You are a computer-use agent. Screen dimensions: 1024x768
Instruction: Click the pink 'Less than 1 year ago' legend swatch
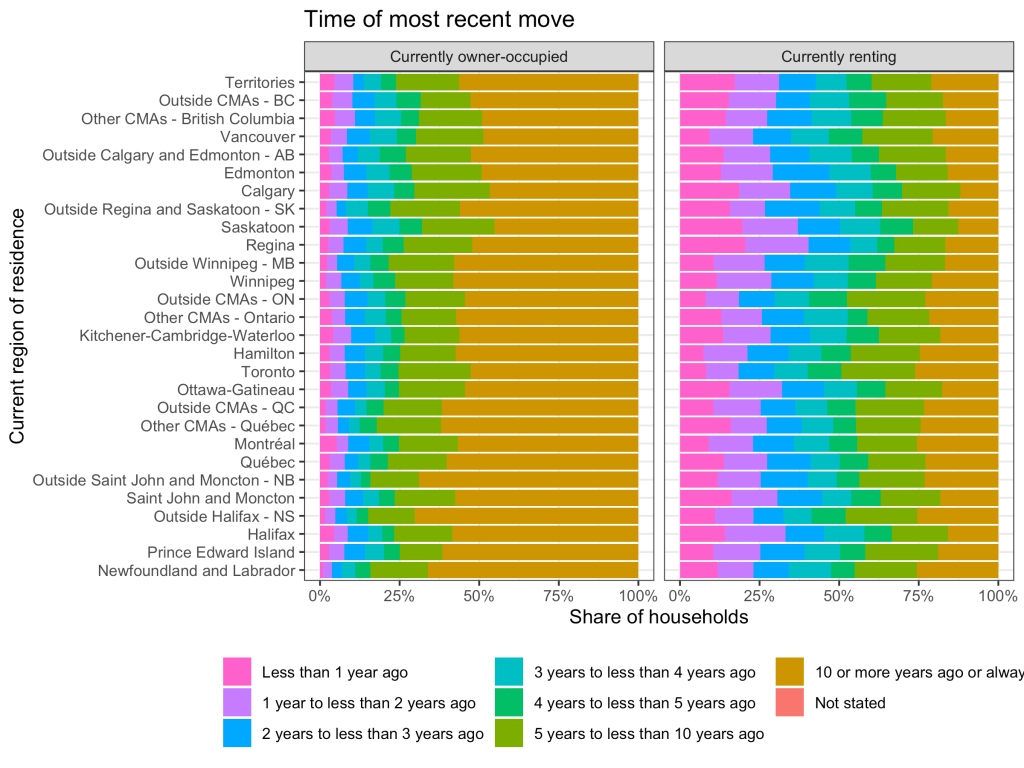(237, 672)
